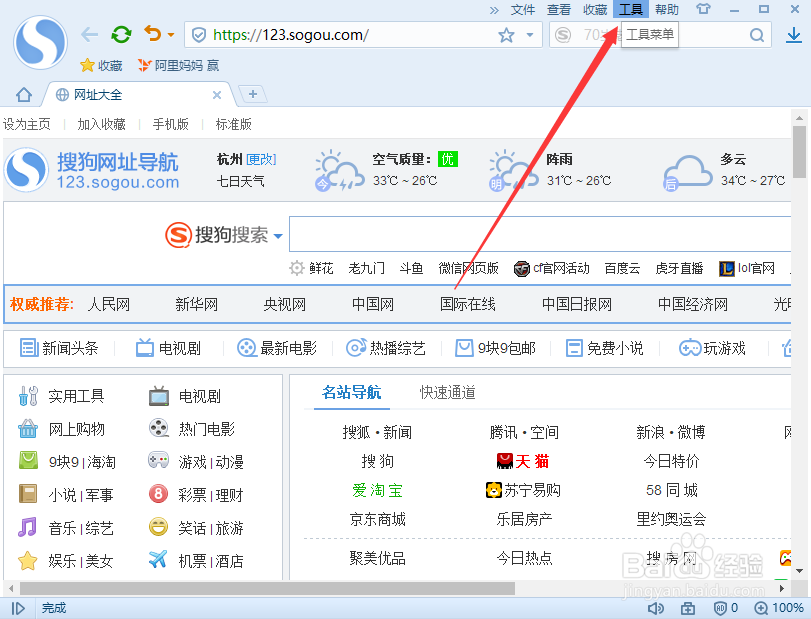Open a new tab with plus button
The image size is (811, 619).
pos(253,94)
